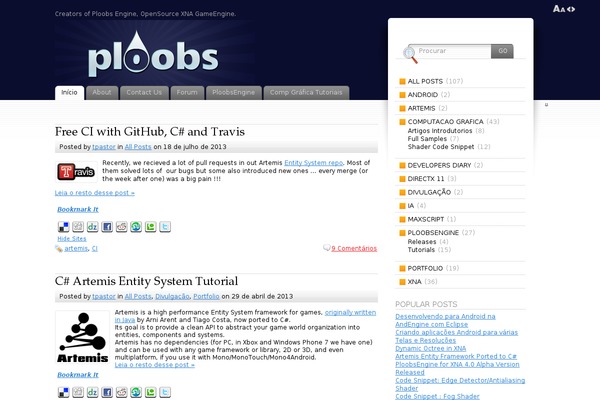The width and height of the screenshot is (600, 400).
Task: Open the 9 Comentários link
Action: (x=354, y=249)
